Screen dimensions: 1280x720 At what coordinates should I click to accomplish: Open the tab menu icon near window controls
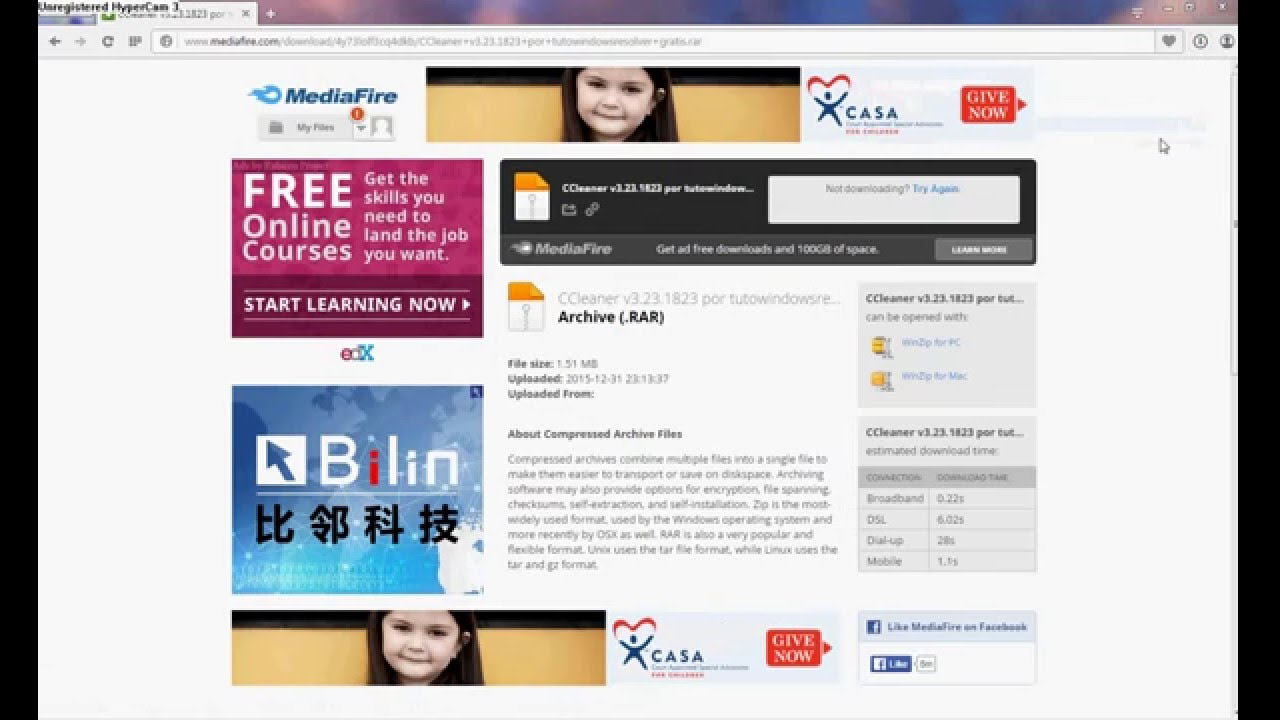1137,13
